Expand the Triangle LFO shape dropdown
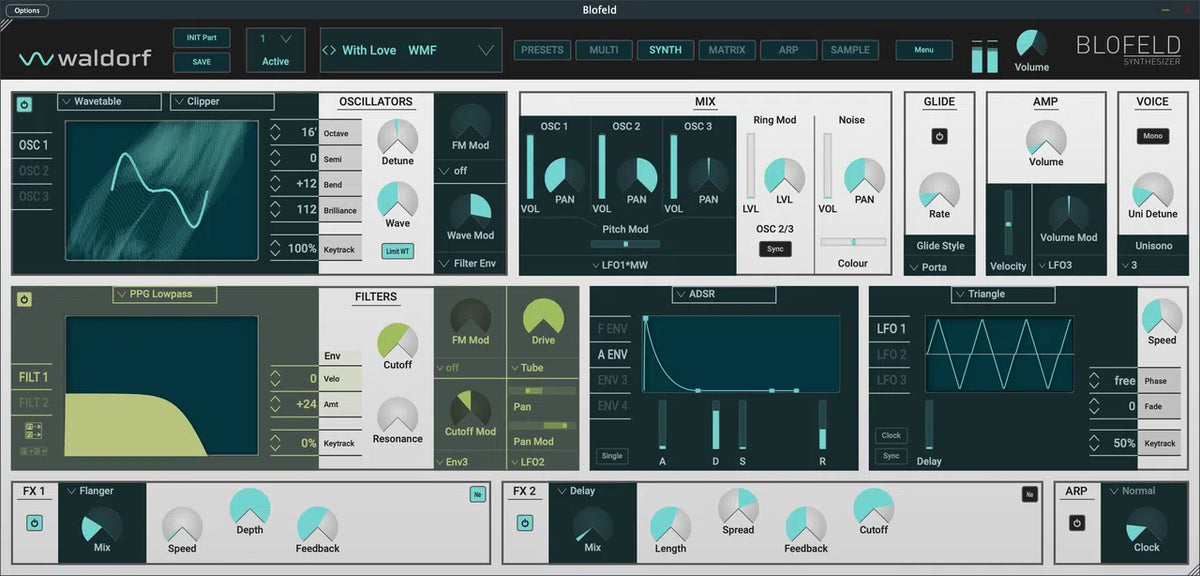This screenshot has height=576, width=1200. point(1003,294)
